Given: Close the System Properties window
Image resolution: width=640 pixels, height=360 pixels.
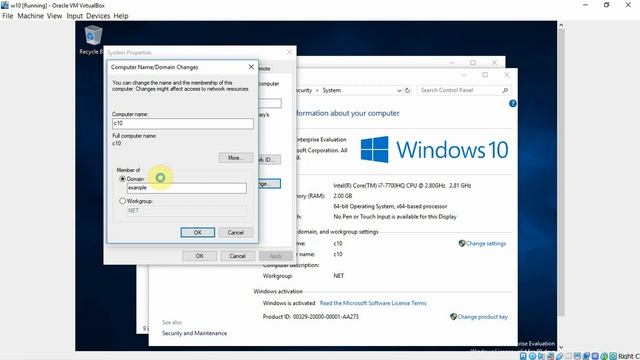Looking at the screenshot, I should [289, 52].
